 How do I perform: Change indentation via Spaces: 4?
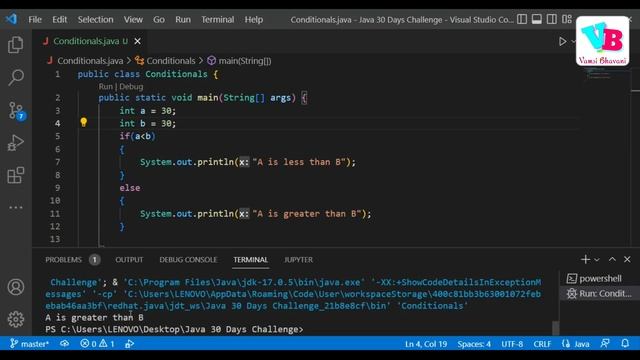coord(474,344)
